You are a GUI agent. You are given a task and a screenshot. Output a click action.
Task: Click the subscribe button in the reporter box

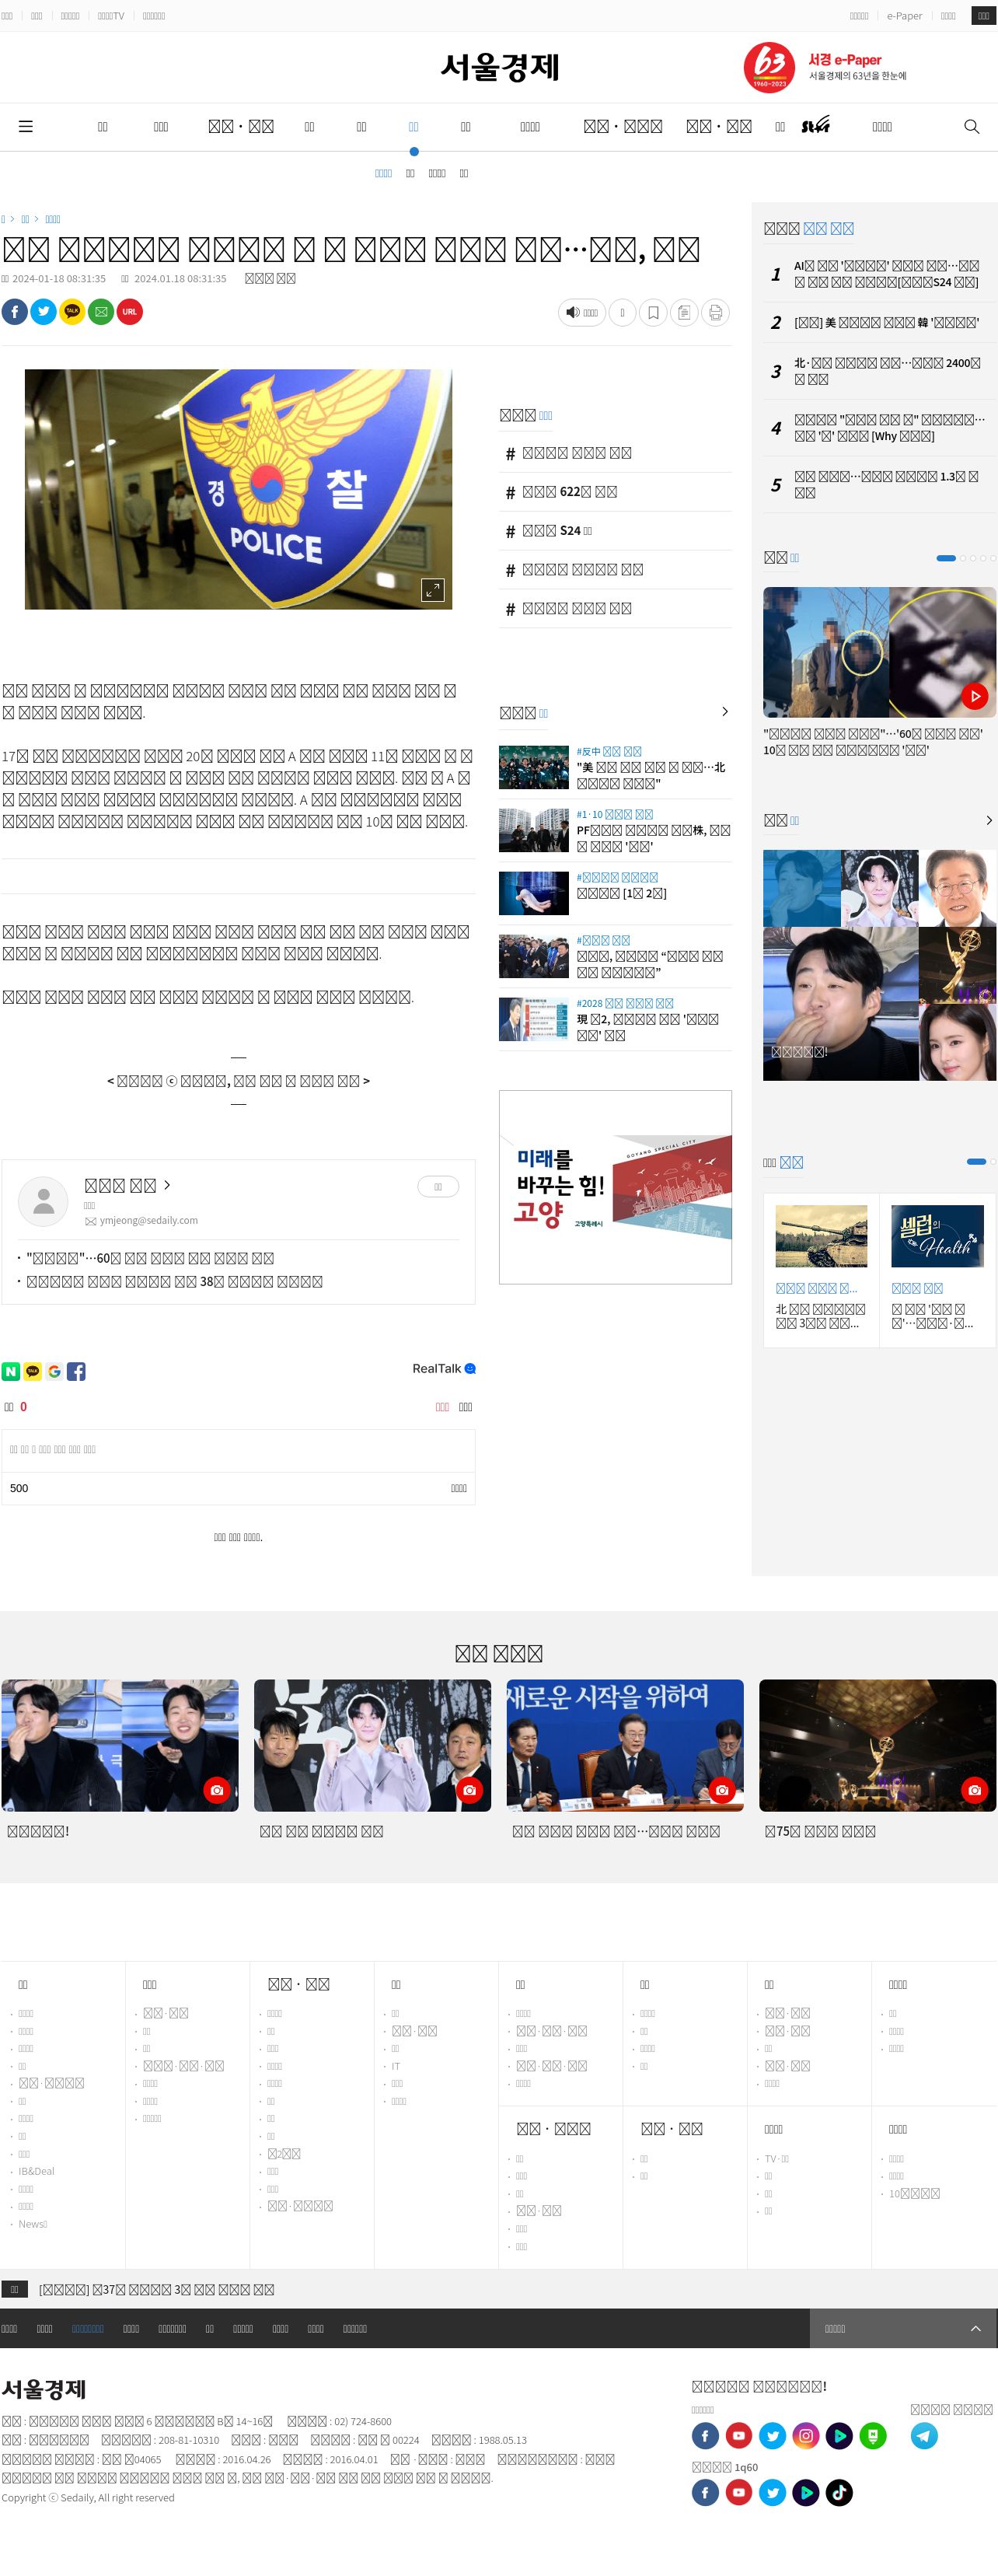[x=438, y=1187]
